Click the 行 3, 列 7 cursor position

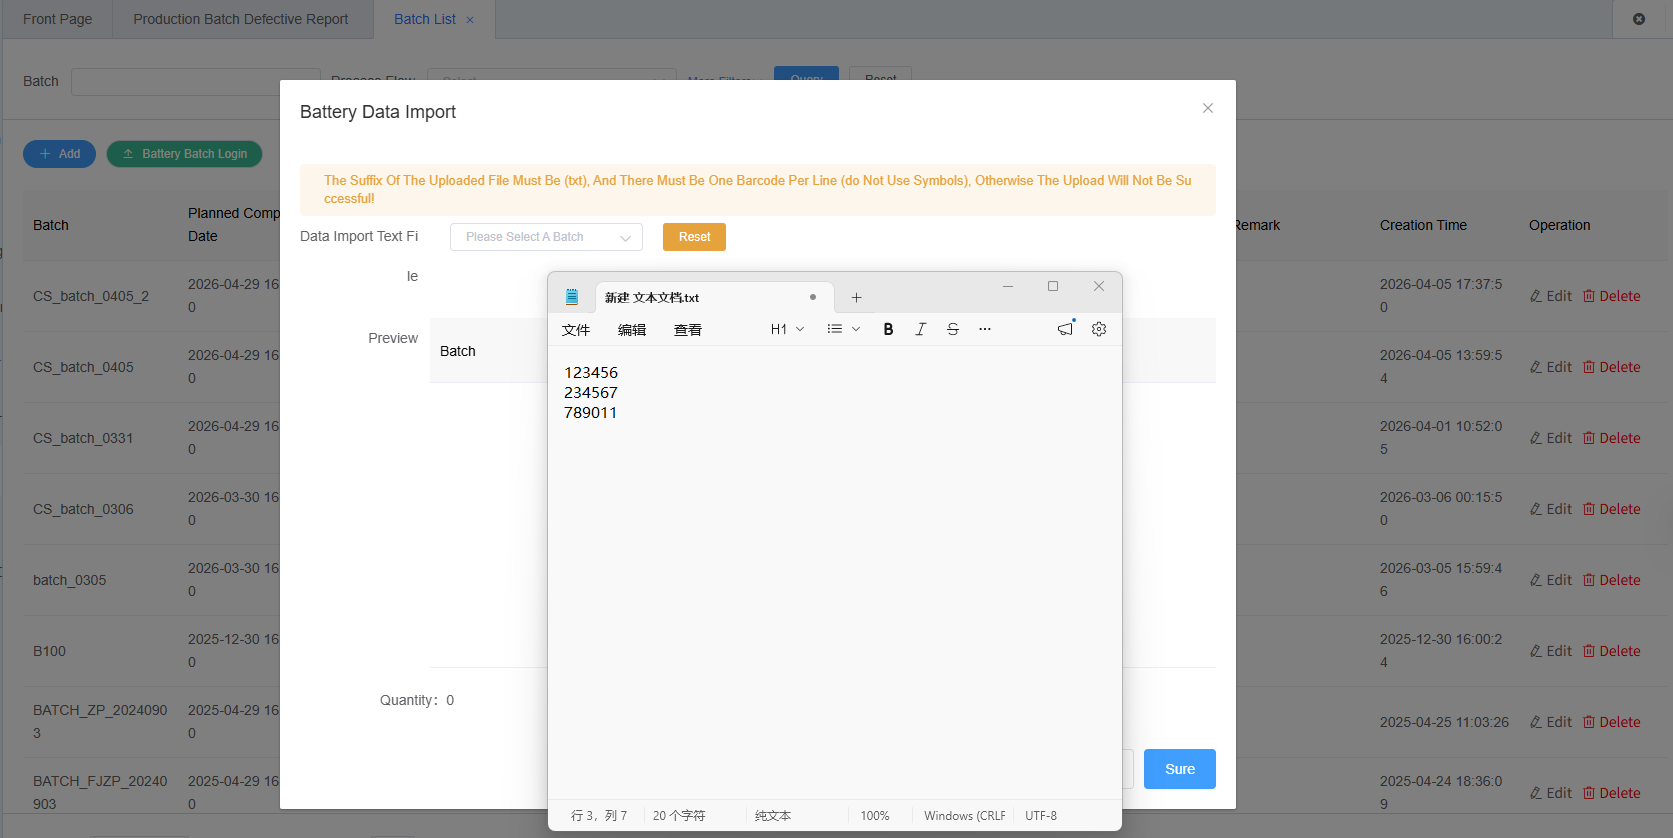click(599, 816)
